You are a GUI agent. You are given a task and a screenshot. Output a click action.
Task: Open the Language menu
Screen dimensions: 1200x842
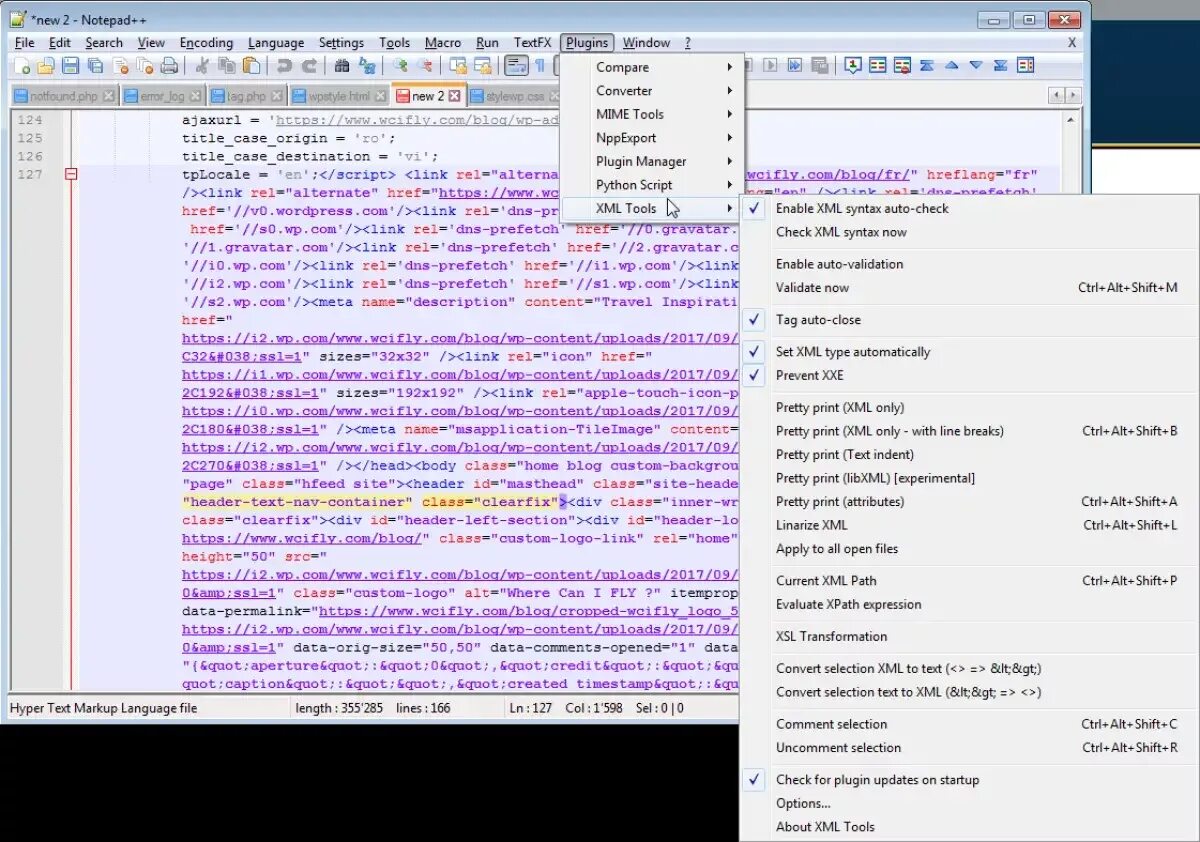pyautogui.click(x=276, y=43)
